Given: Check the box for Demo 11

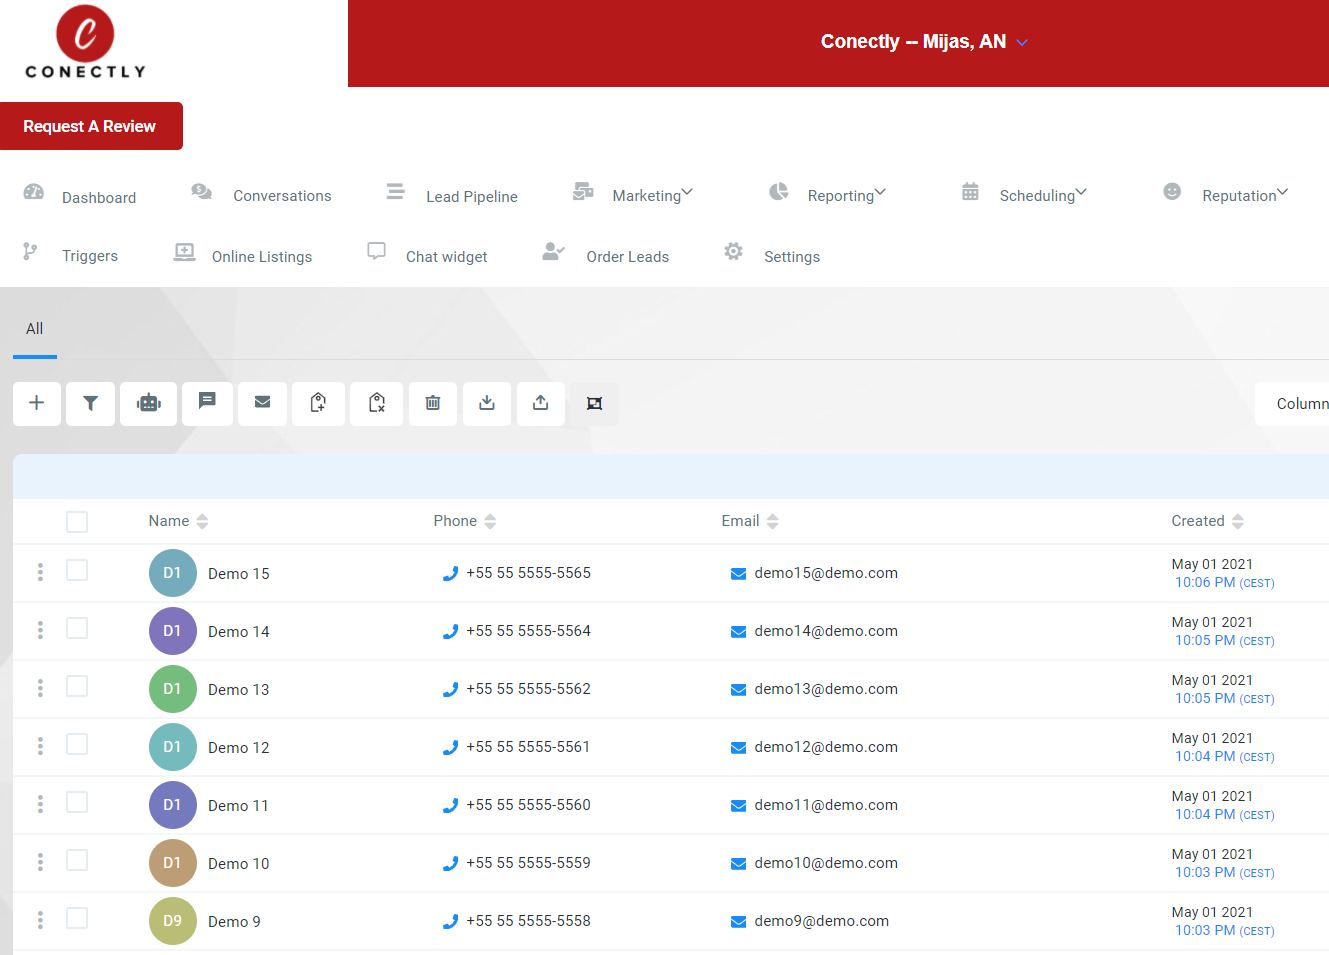Looking at the screenshot, I should pyautogui.click(x=77, y=802).
